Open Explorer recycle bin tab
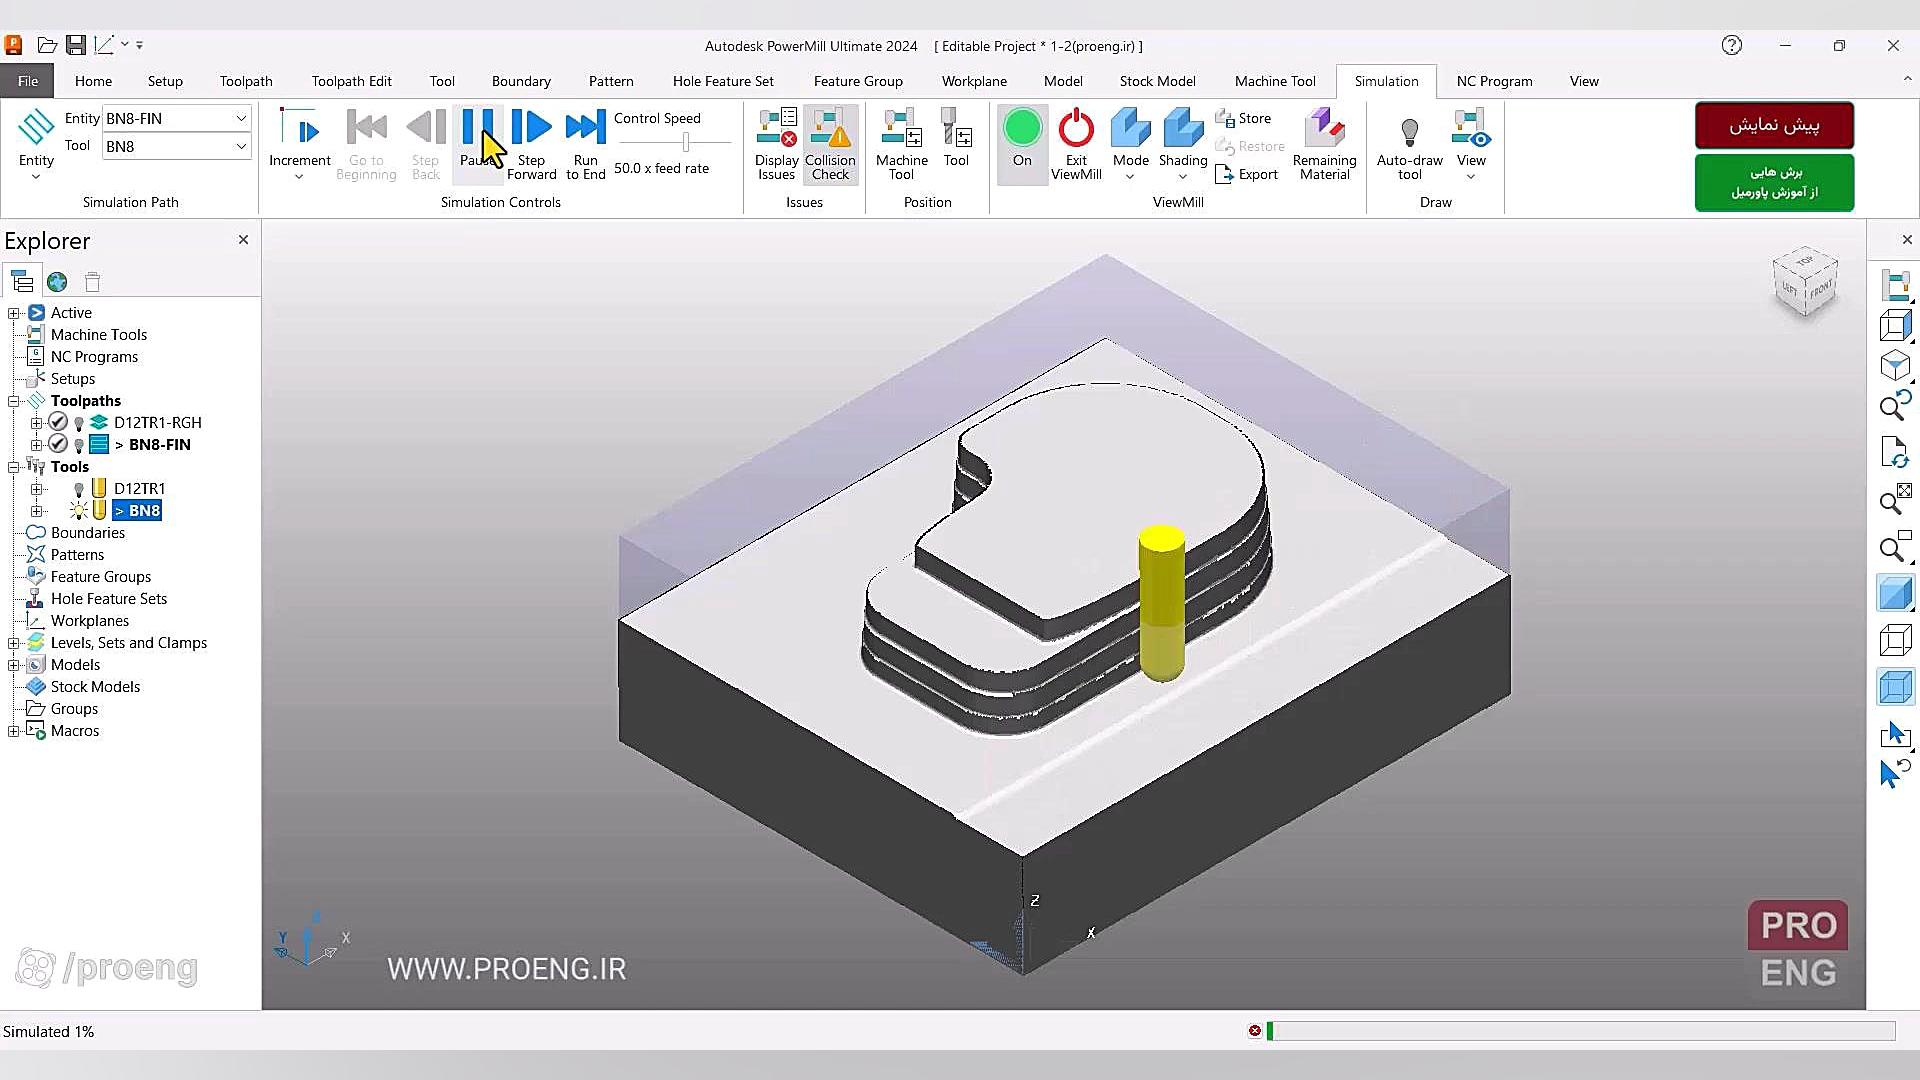The image size is (1920, 1080). (92, 282)
